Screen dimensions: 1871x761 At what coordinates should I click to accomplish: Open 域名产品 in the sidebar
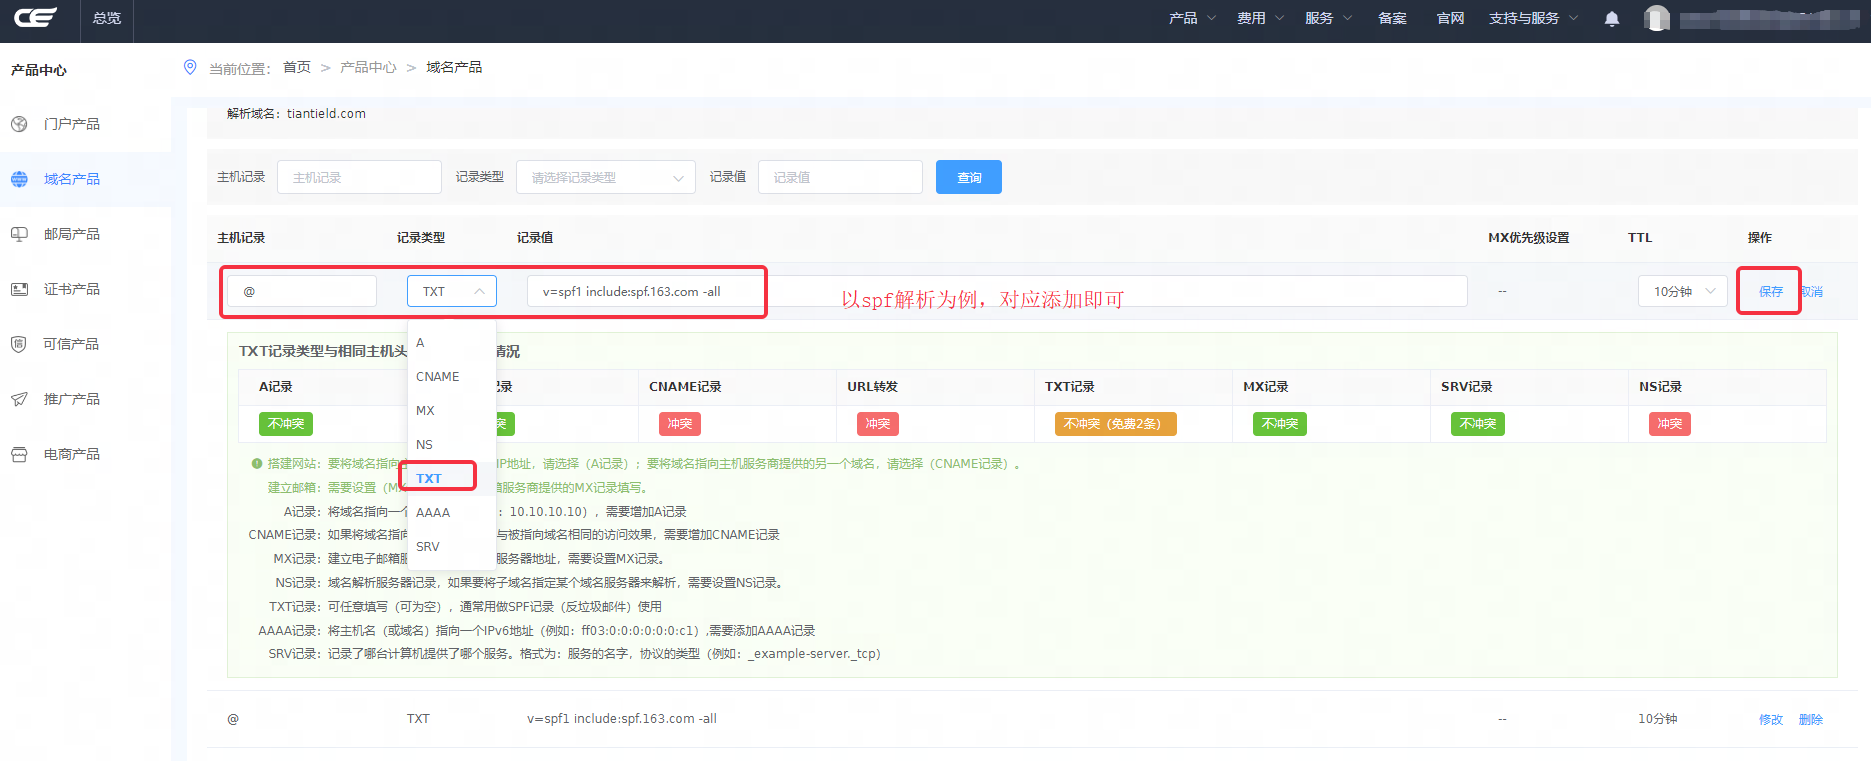71,179
